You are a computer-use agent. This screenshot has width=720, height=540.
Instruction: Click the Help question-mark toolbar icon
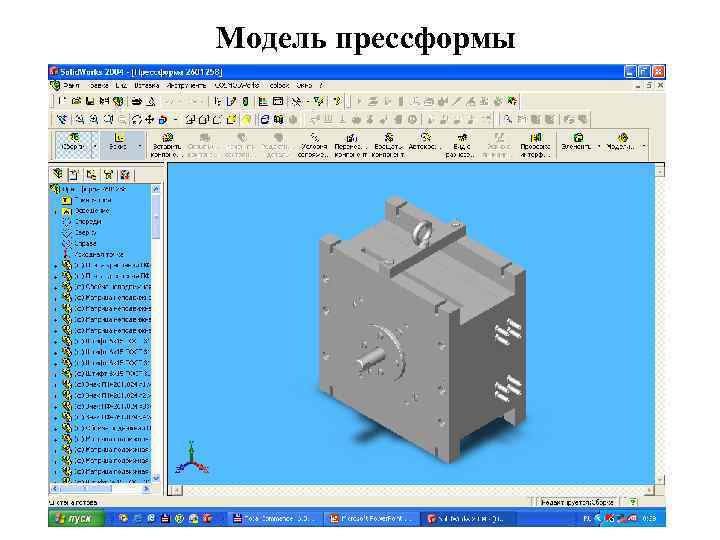pyautogui.click(x=337, y=101)
